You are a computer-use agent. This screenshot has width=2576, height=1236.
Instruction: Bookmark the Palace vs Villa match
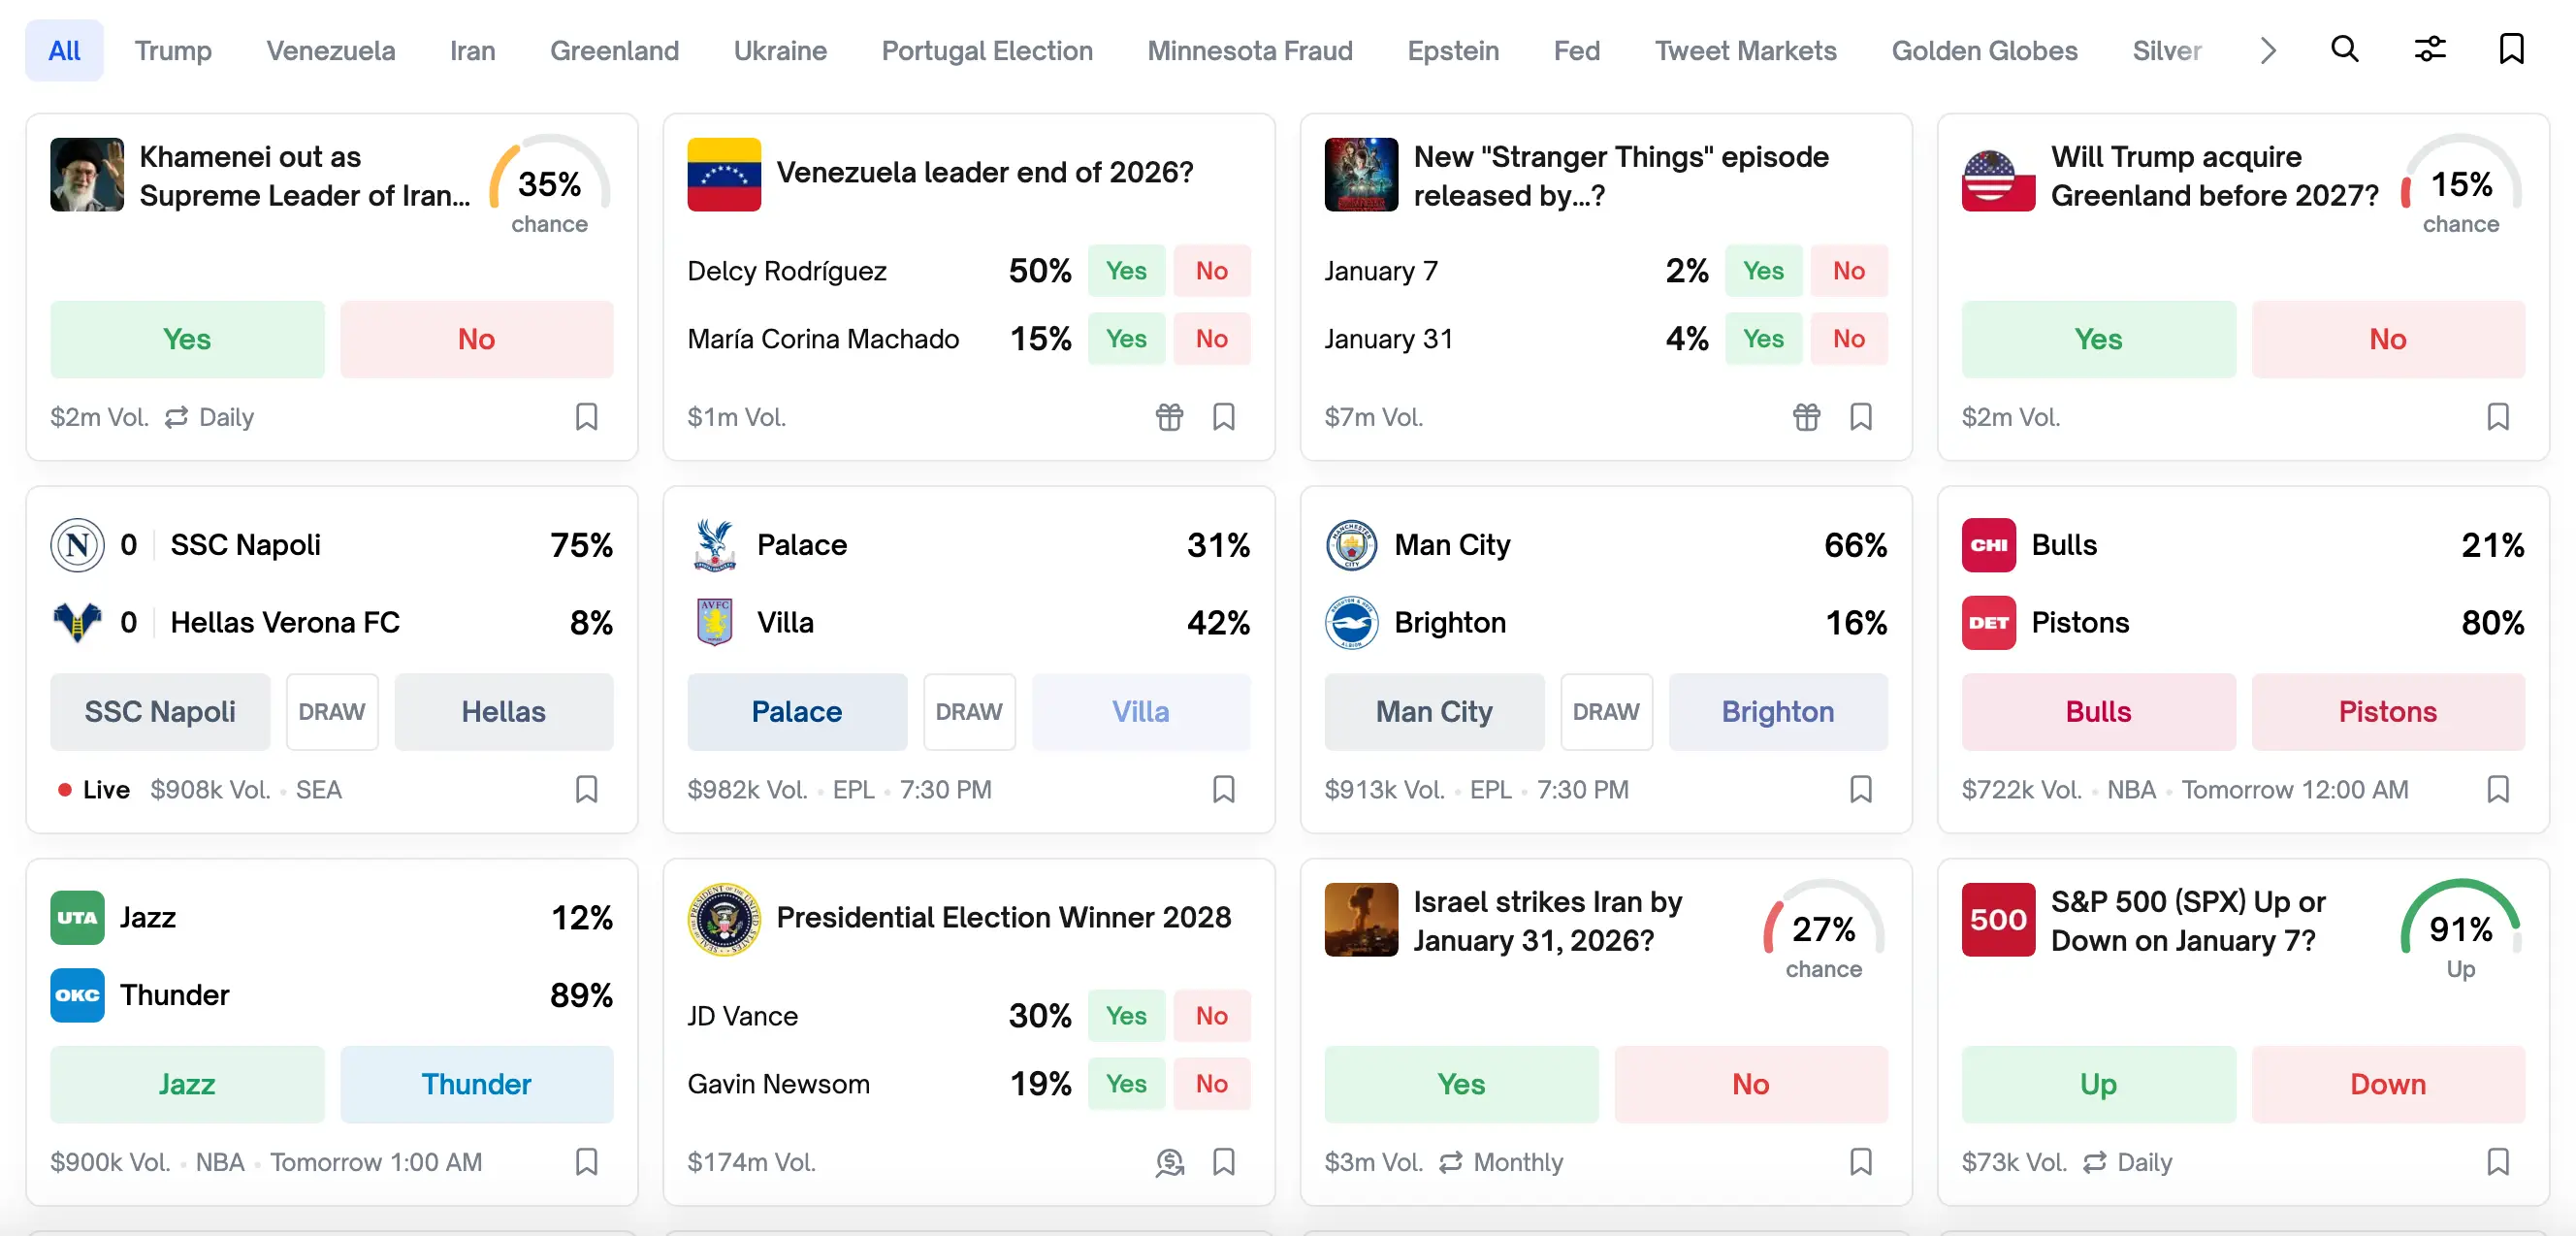[1224, 790]
